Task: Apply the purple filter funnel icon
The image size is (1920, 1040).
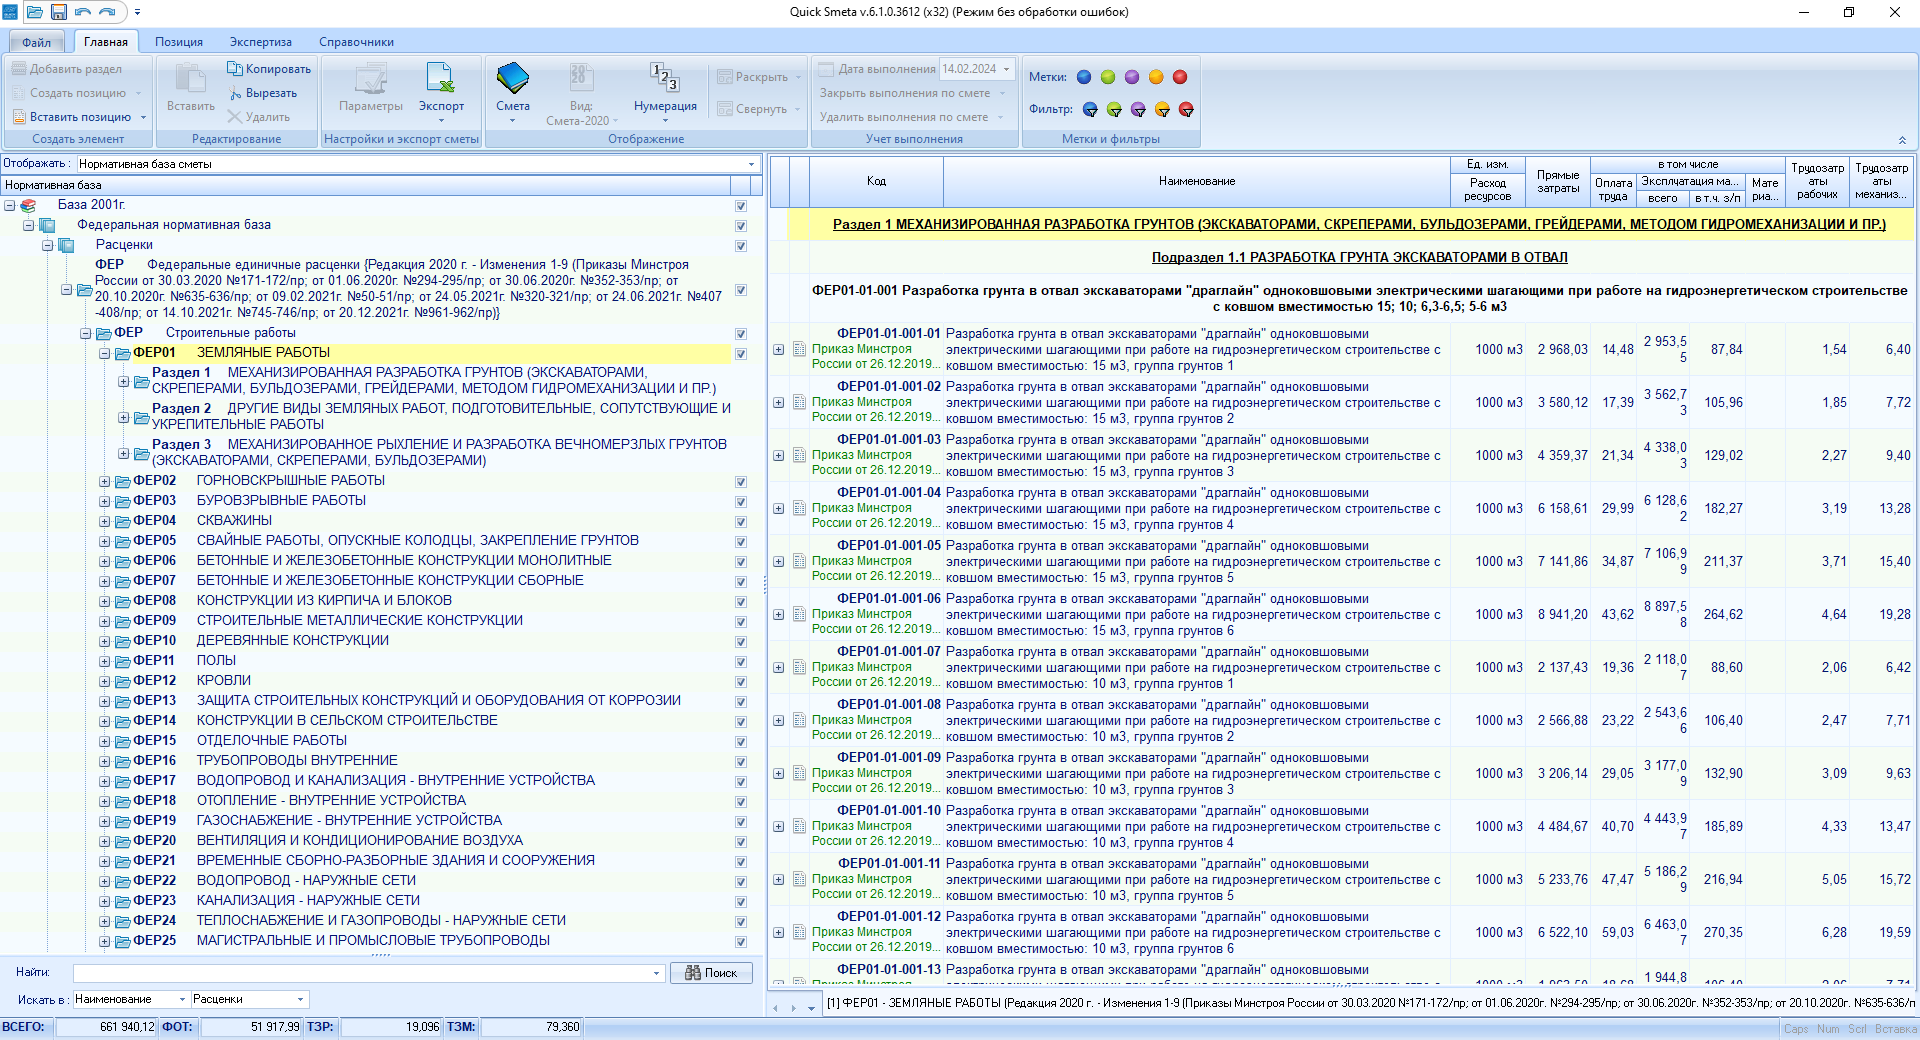Action: (1138, 109)
